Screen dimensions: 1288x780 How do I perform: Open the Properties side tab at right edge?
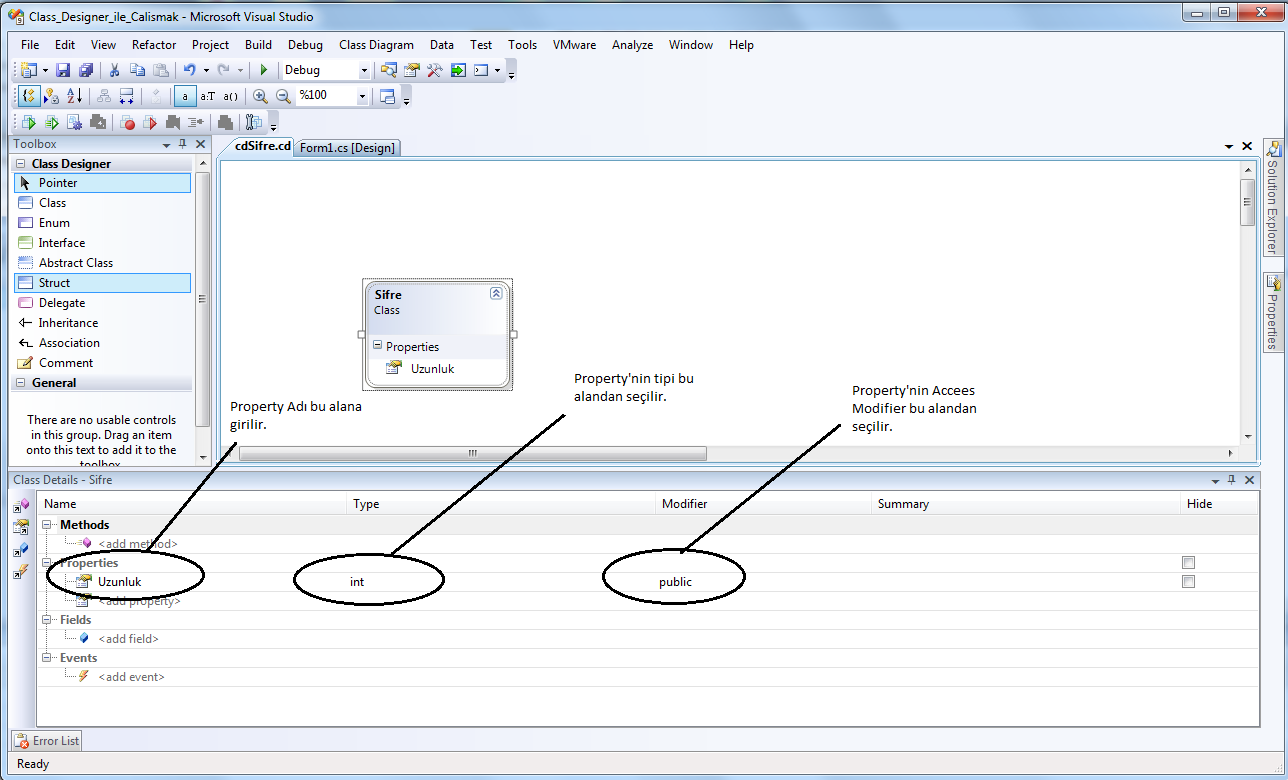pos(1273,312)
